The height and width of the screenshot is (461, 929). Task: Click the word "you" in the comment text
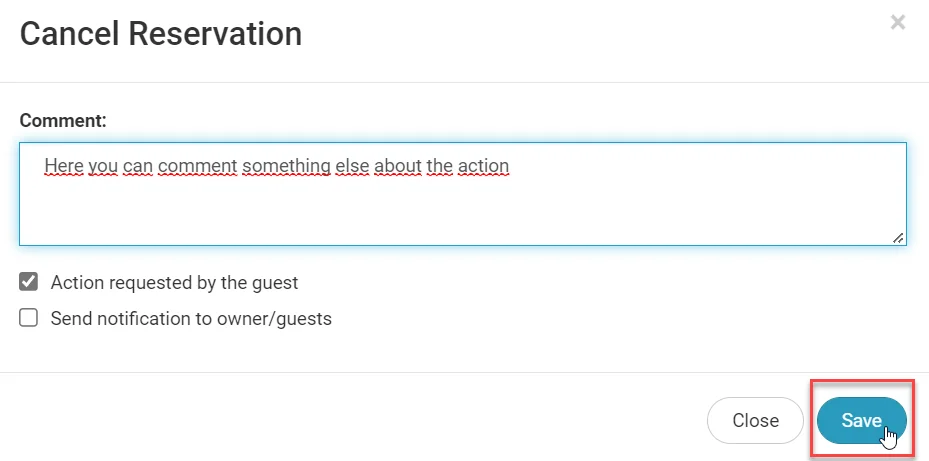(x=104, y=165)
